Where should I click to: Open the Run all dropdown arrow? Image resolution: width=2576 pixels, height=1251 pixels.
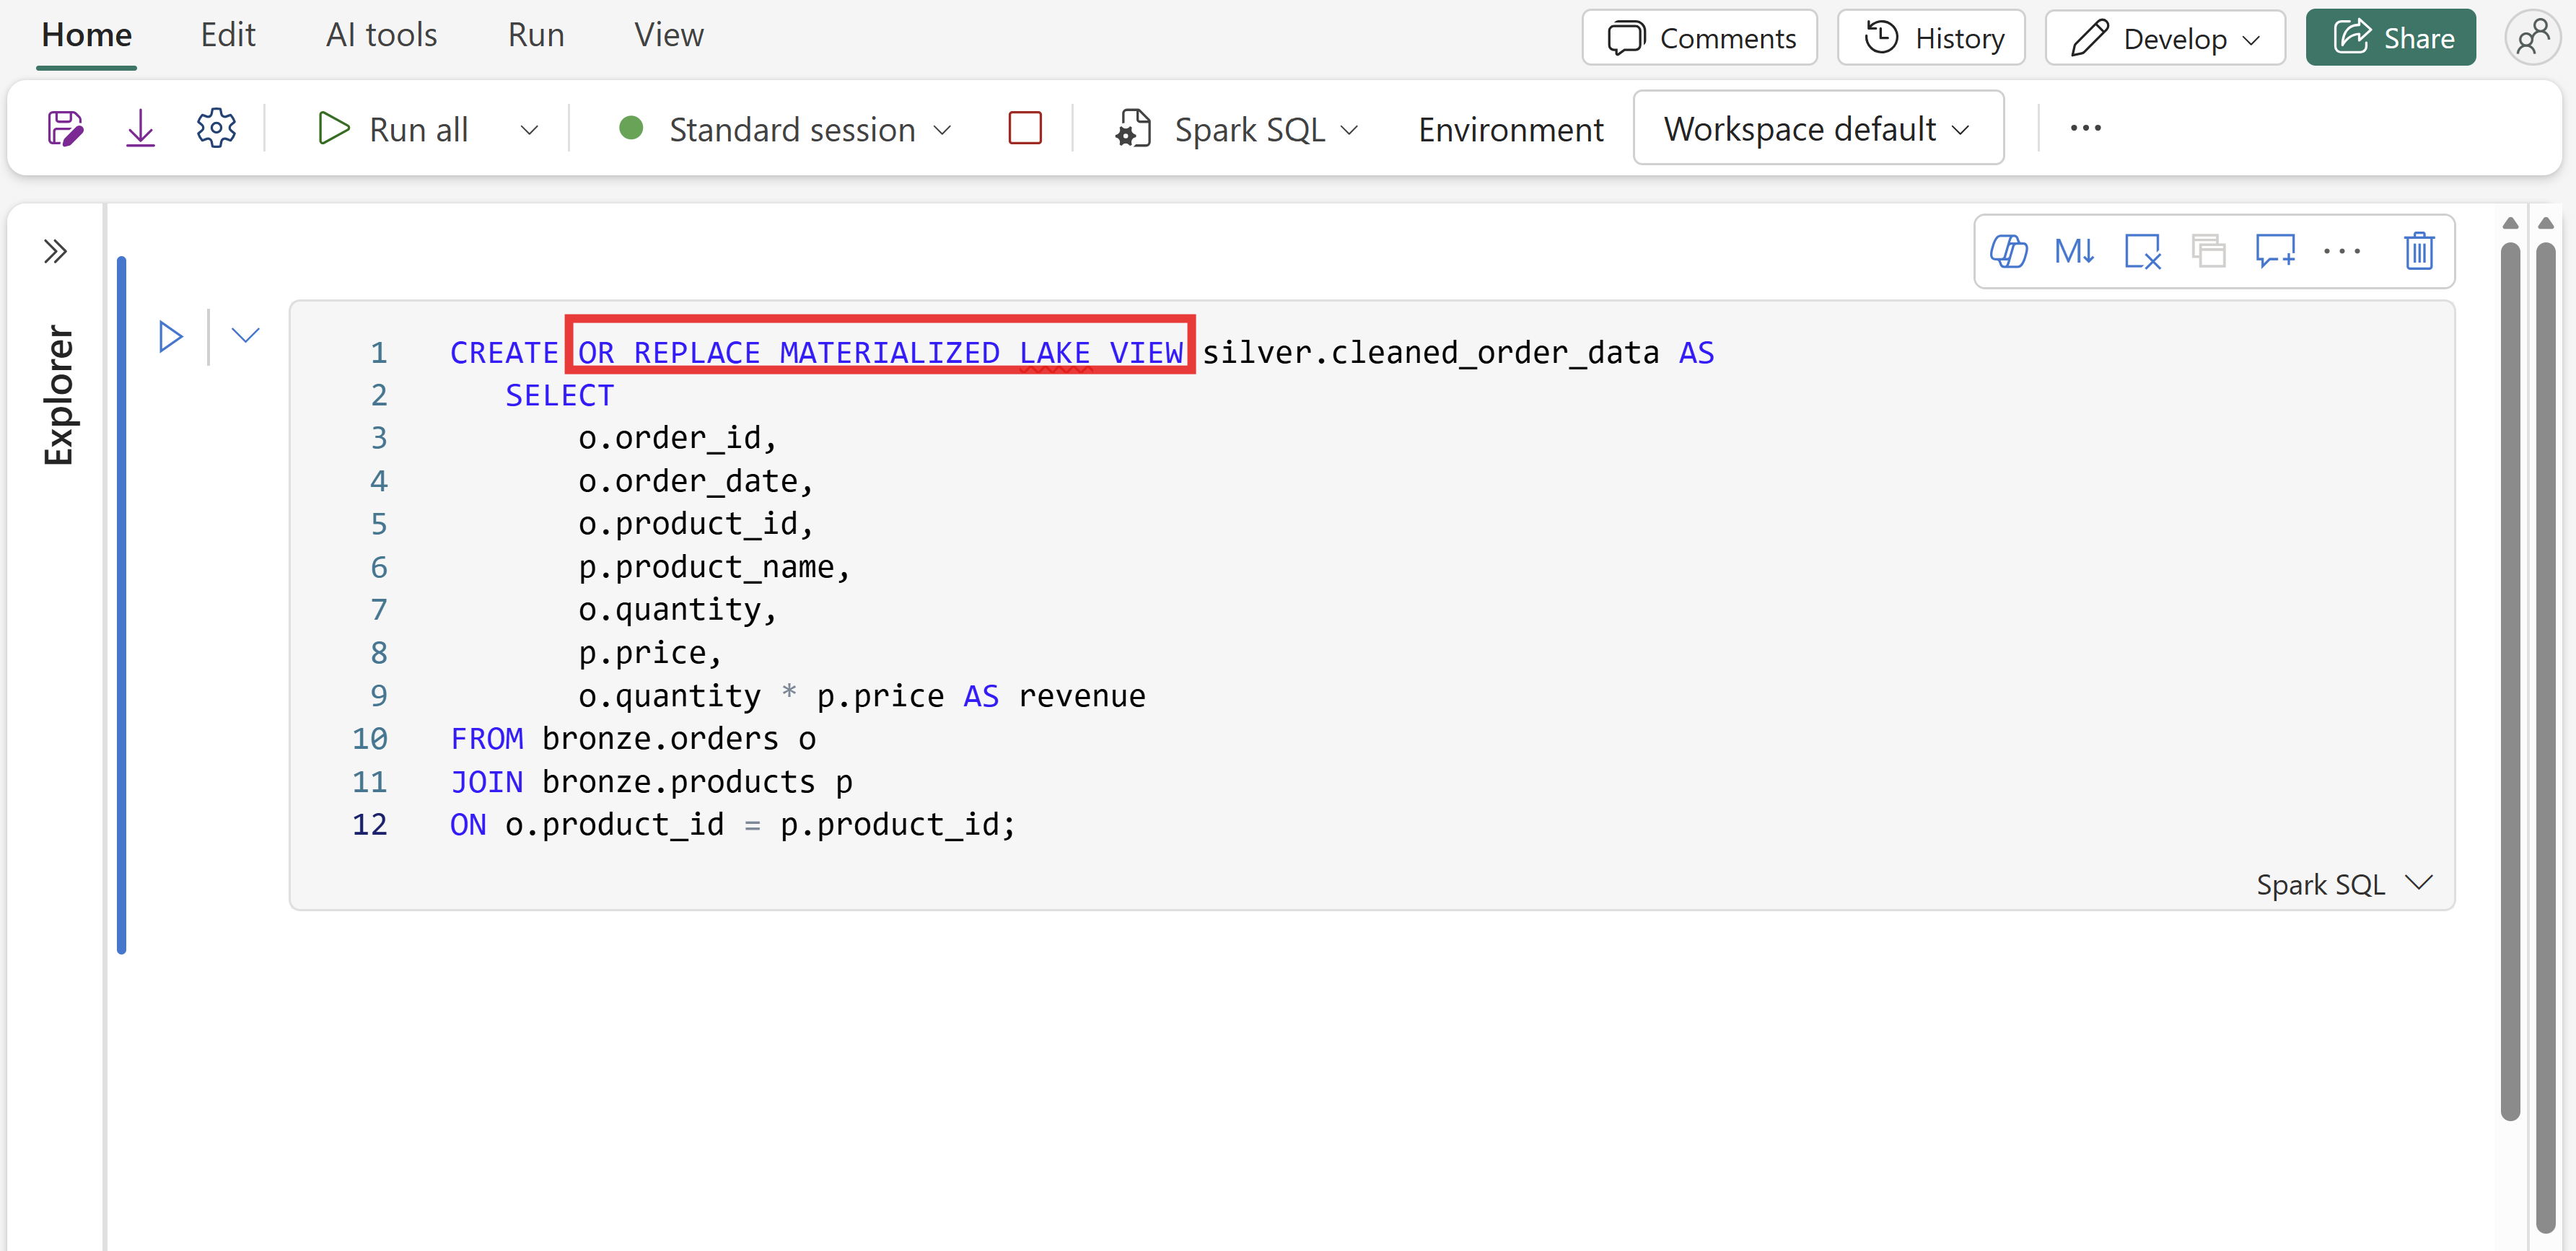(x=529, y=130)
